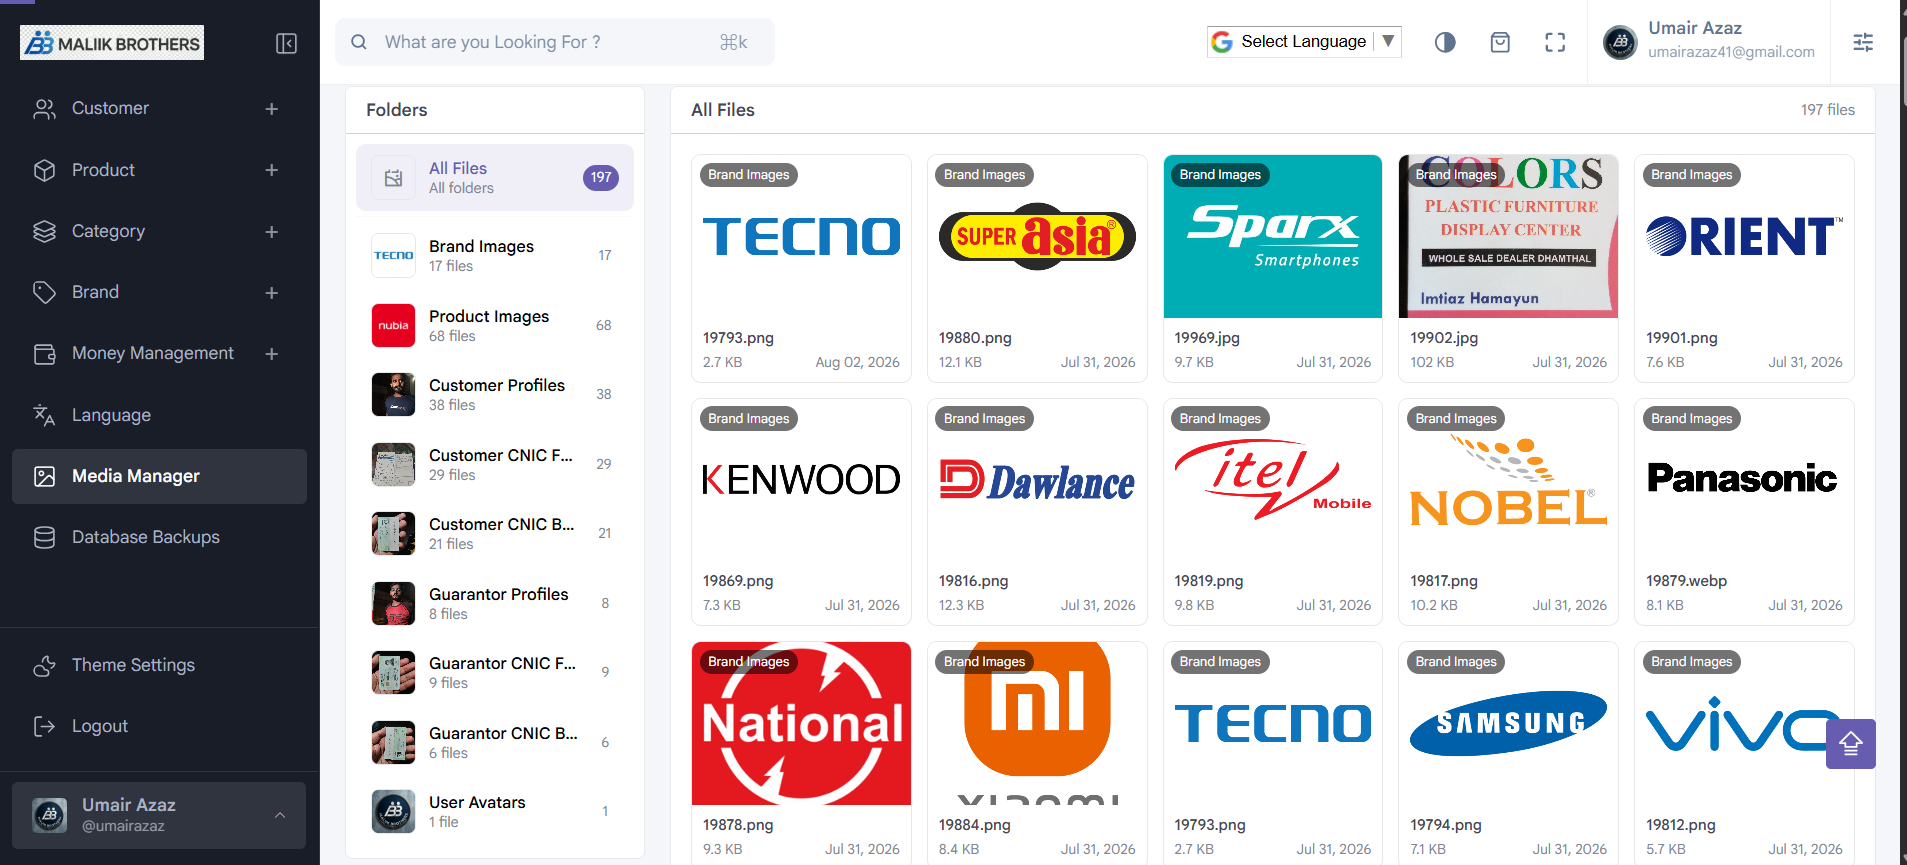Expand the Customer submenu plus
Screen dimensions: 1907x865
[272, 109]
